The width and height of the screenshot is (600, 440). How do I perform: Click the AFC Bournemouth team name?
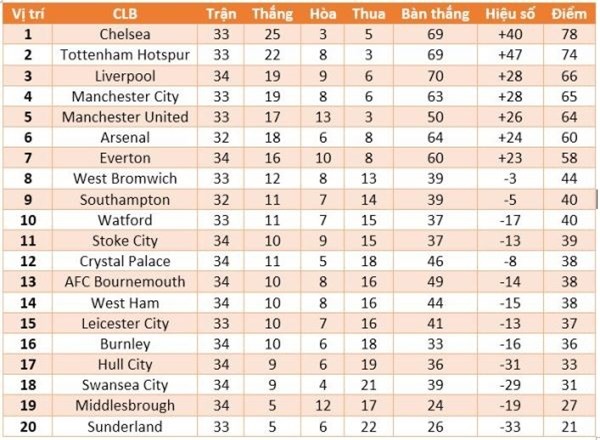(126, 281)
